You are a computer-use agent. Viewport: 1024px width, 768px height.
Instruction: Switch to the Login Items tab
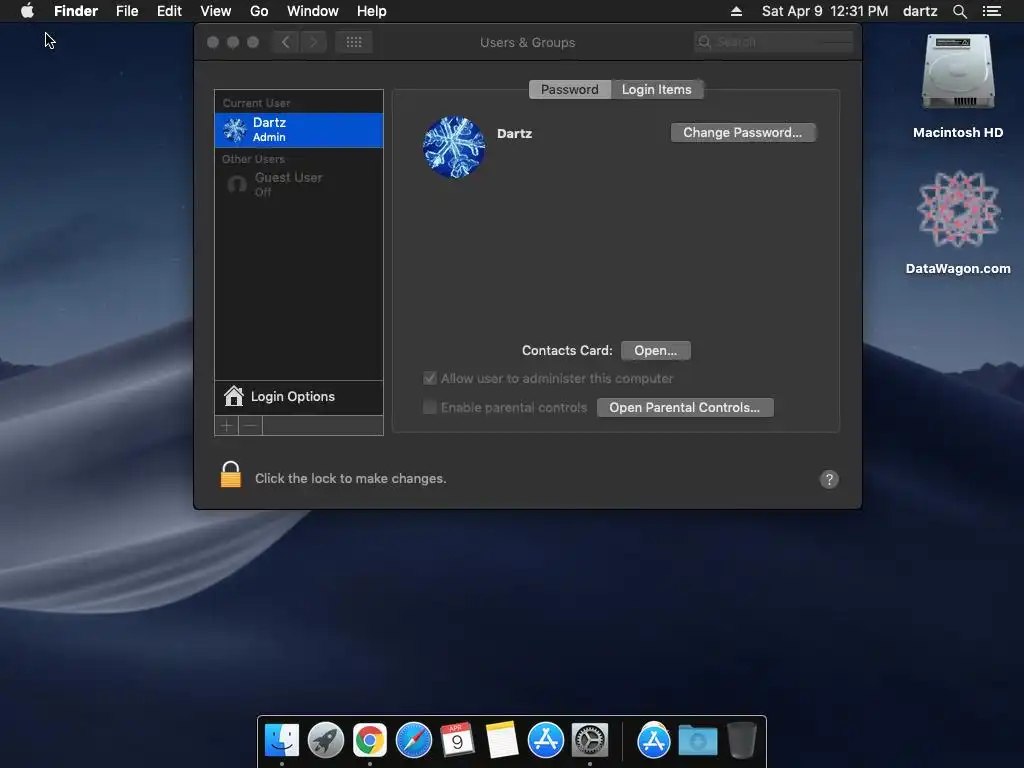point(656,89)
